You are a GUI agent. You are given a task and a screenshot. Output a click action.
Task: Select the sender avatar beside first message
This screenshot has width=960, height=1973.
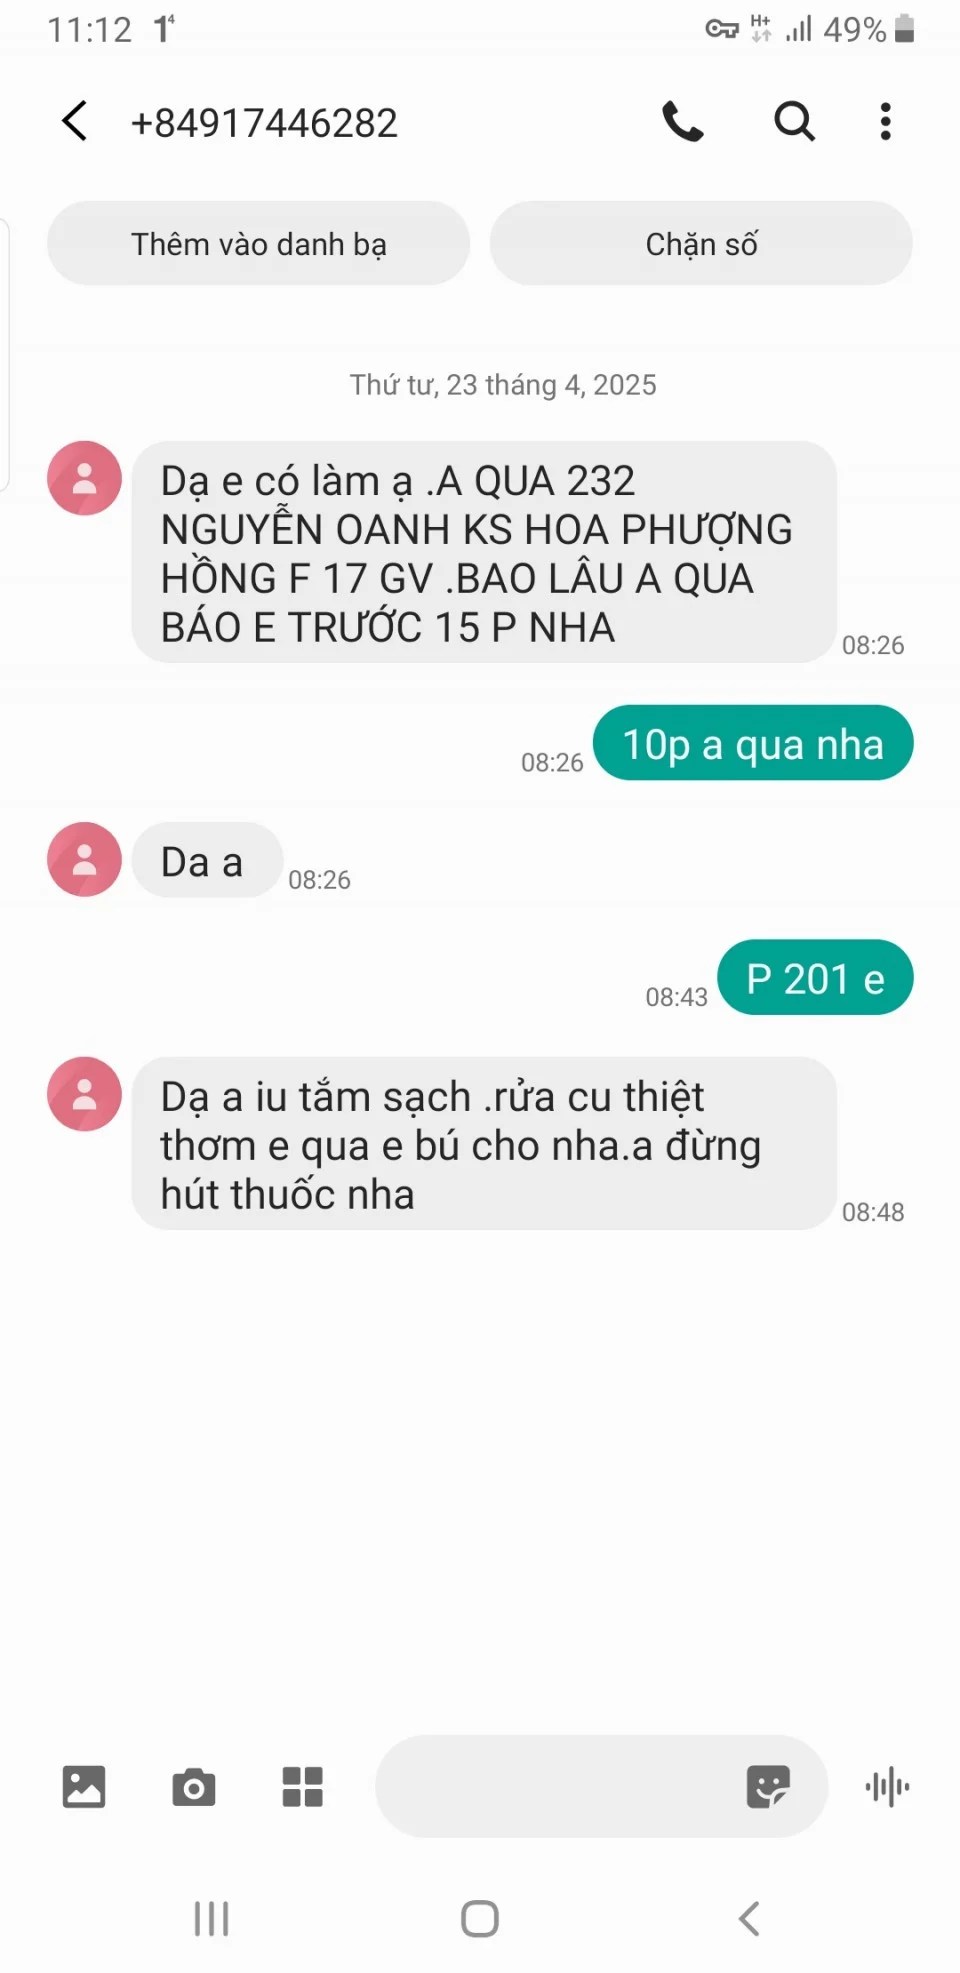coord(85,478)
